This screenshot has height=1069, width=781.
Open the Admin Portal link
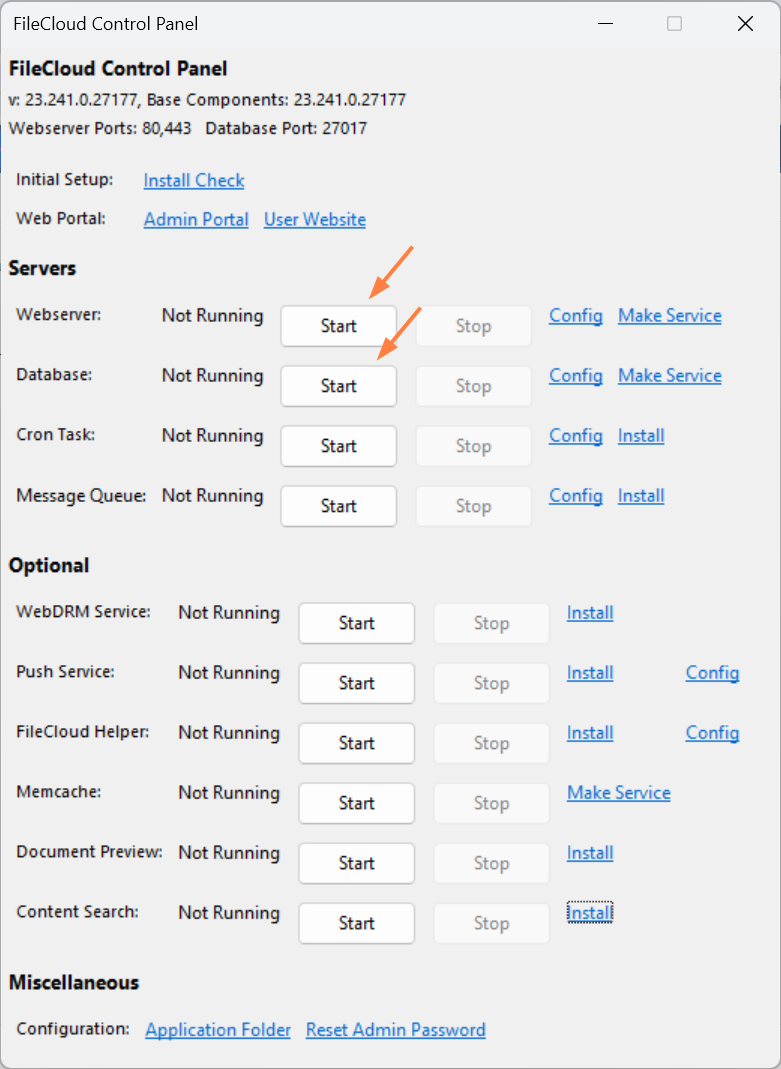click(196, 219)
